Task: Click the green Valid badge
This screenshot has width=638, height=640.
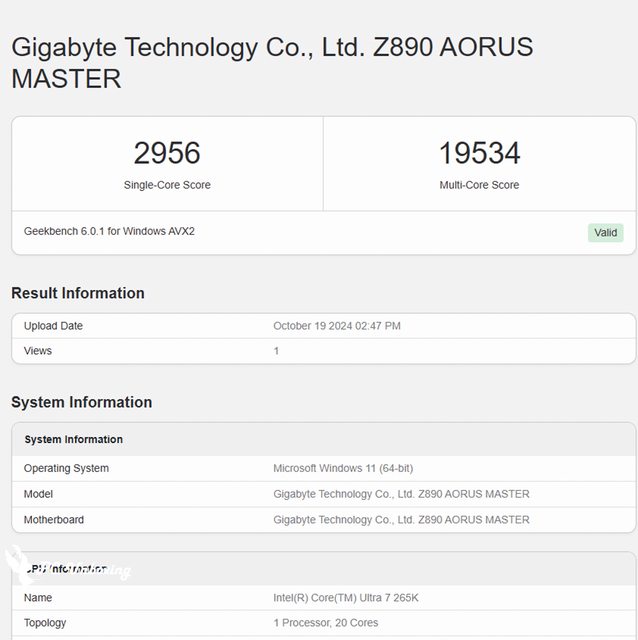Action: [x=605, y=232]
